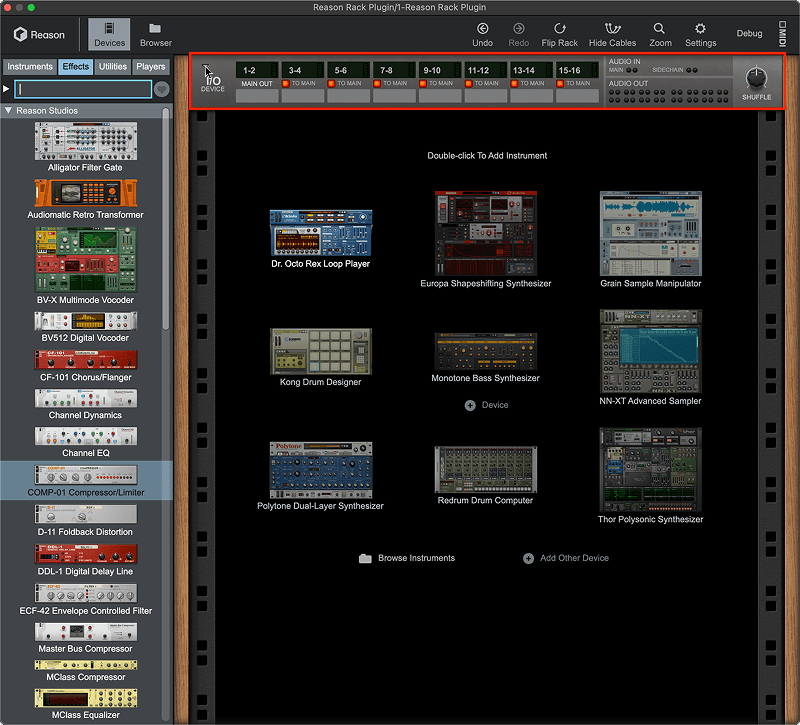Toggle the 15-16 TO MAIN button

[x=560, y=83]
